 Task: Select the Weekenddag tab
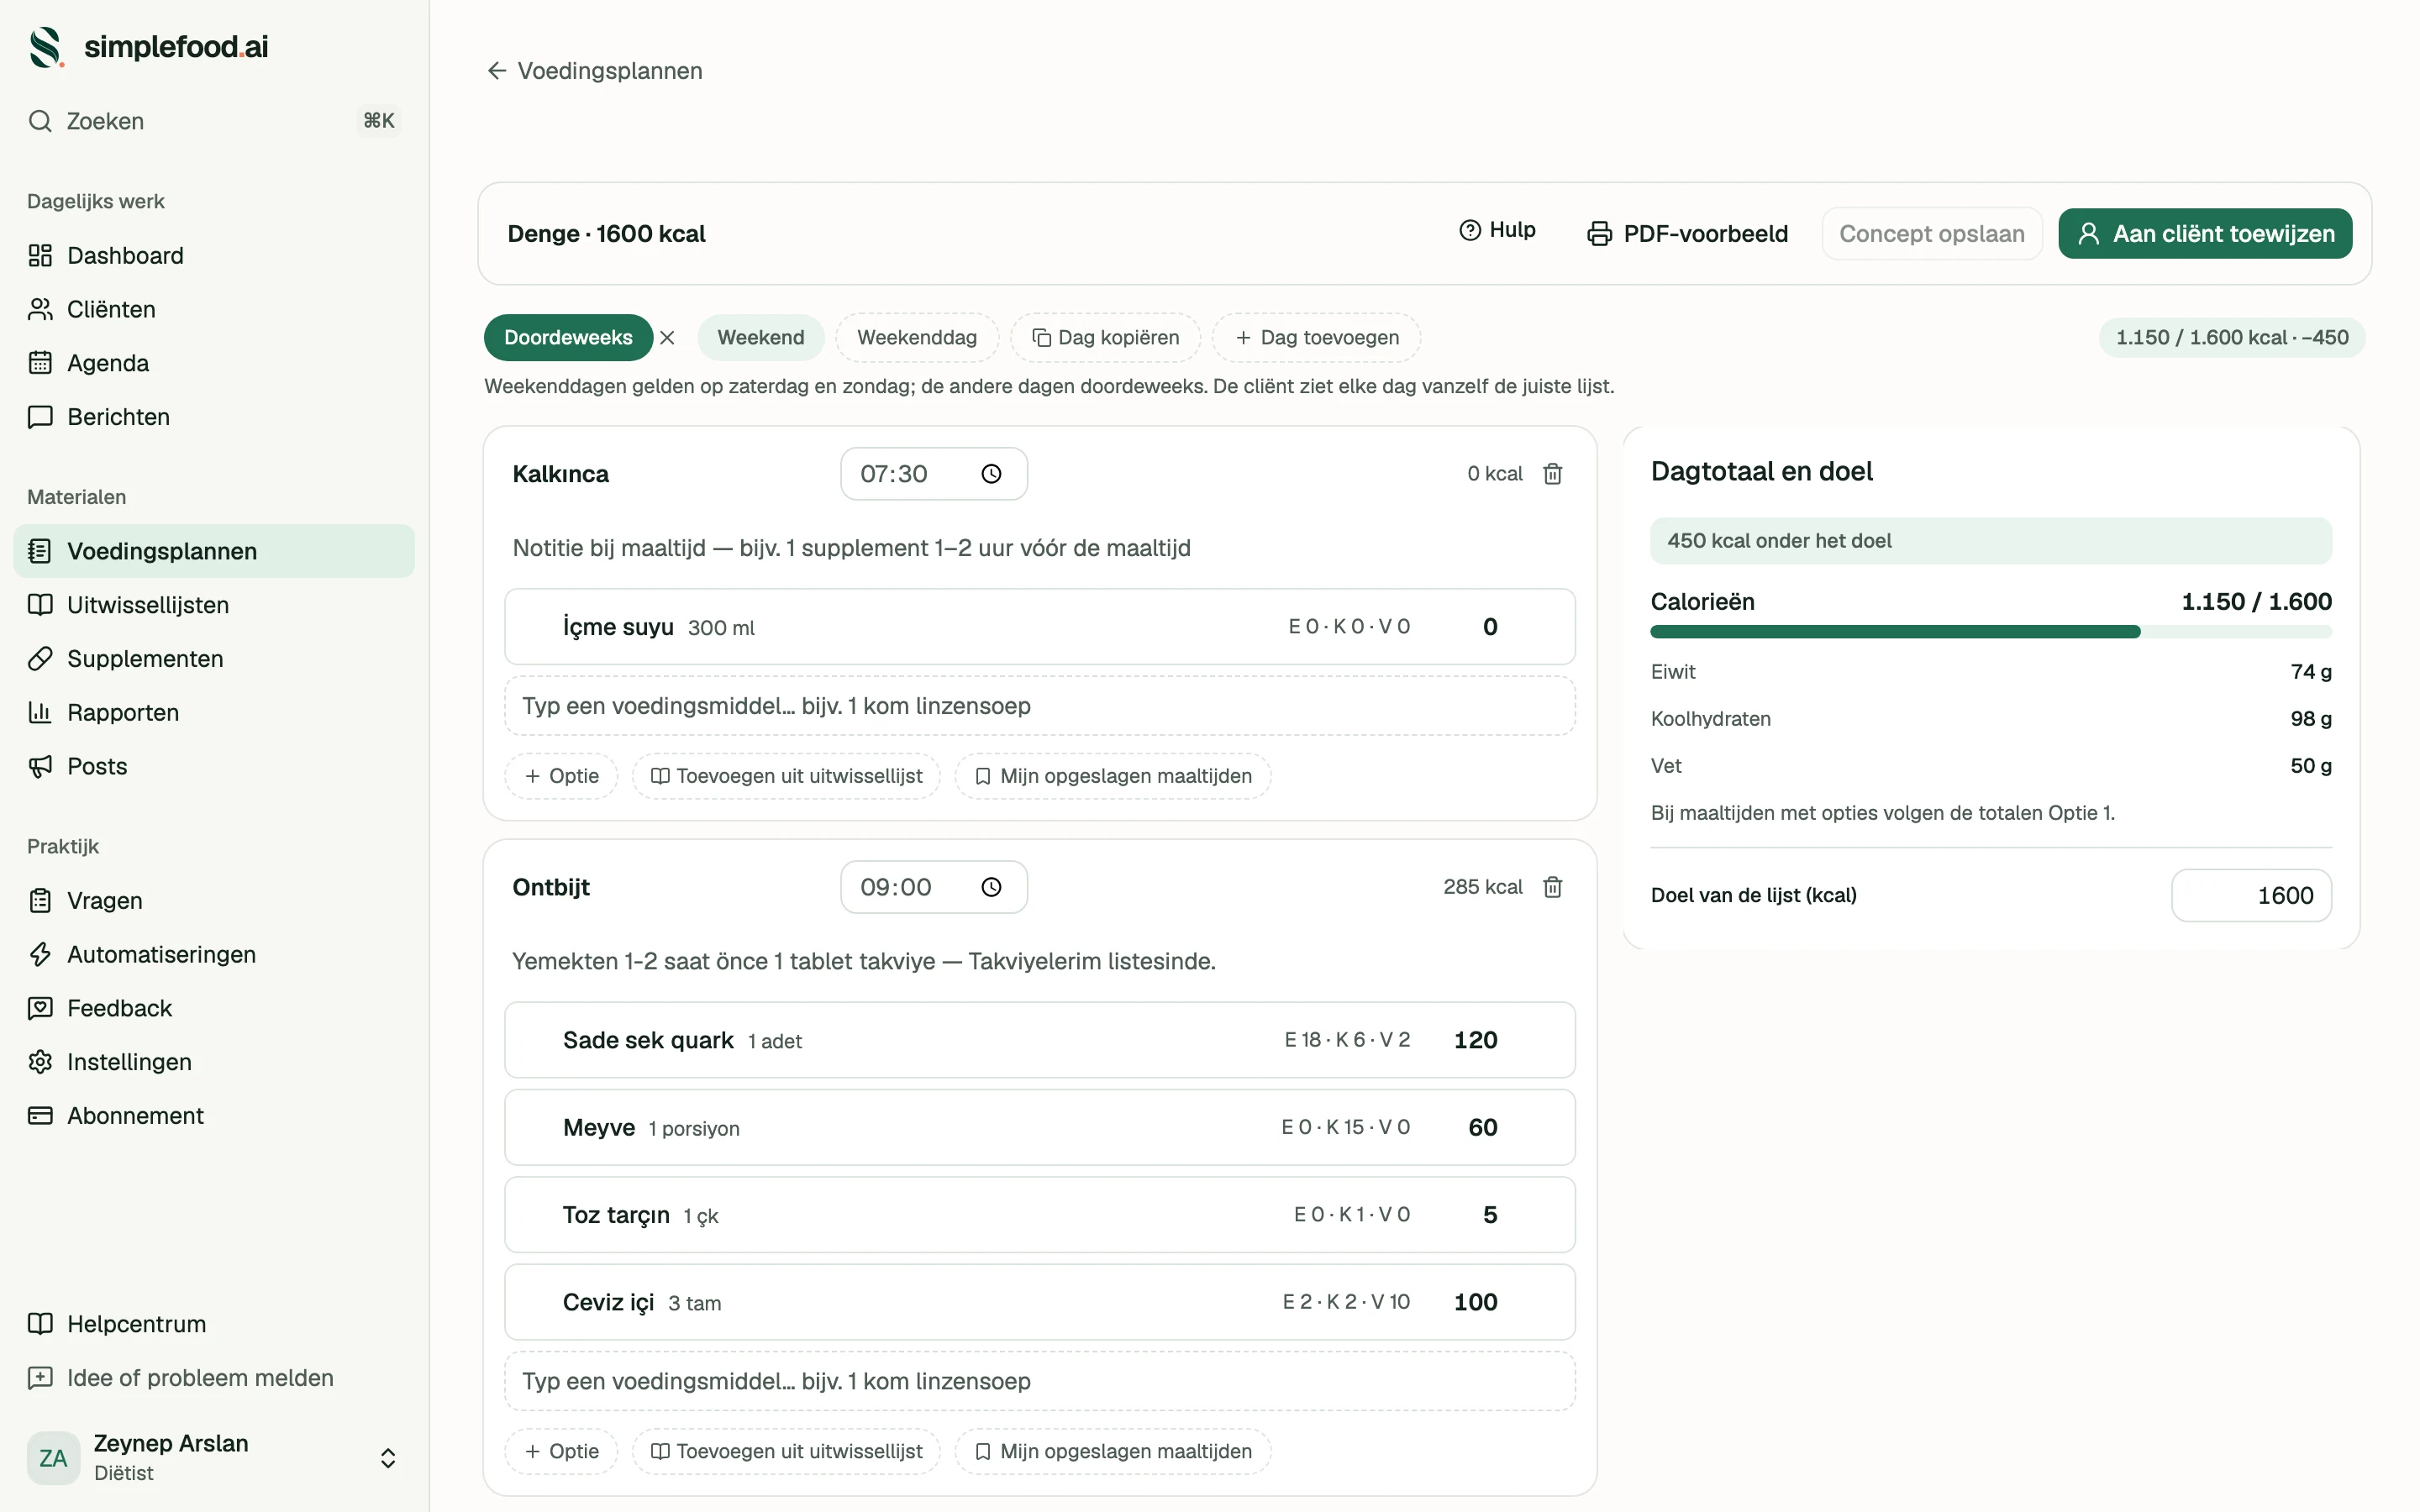pos(916,338)
